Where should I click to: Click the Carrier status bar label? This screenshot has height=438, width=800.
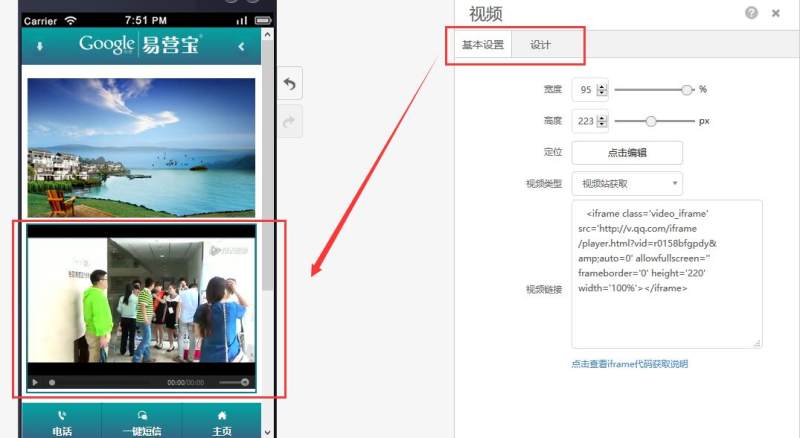pyautogui.click(x=40, y=21)
